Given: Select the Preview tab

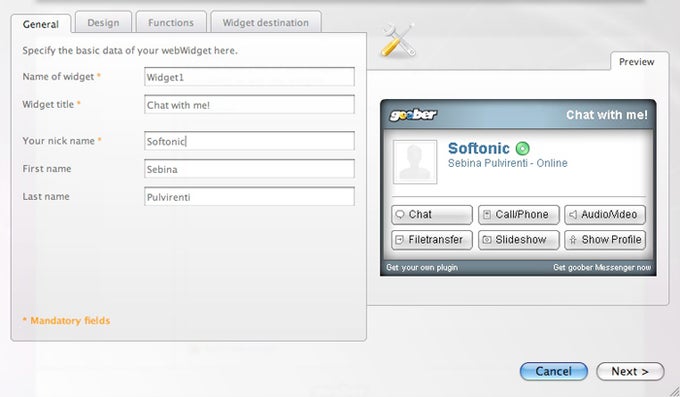Looking at the screenshot, I should click(x=636, y=62).
